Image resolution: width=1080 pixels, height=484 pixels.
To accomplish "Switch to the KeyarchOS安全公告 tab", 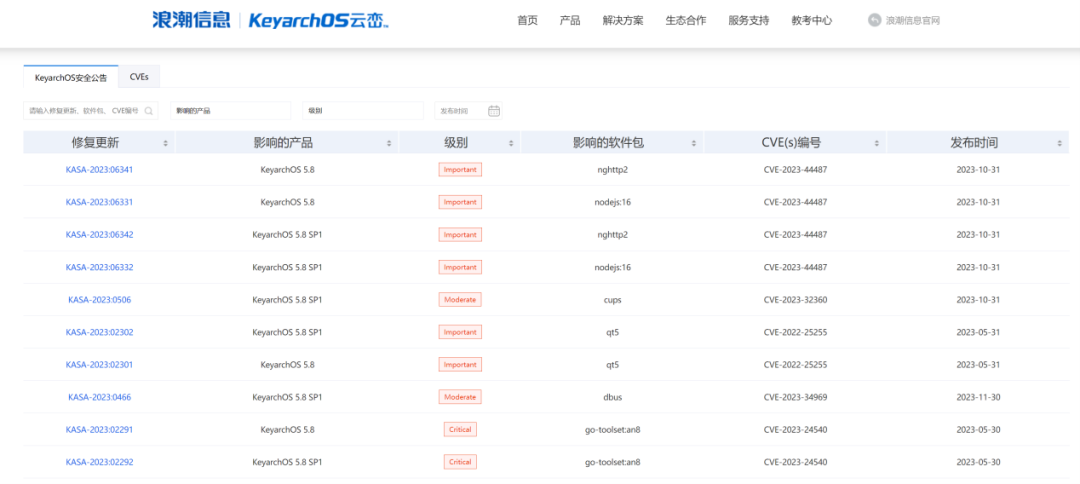I will (x=71, y=77).
